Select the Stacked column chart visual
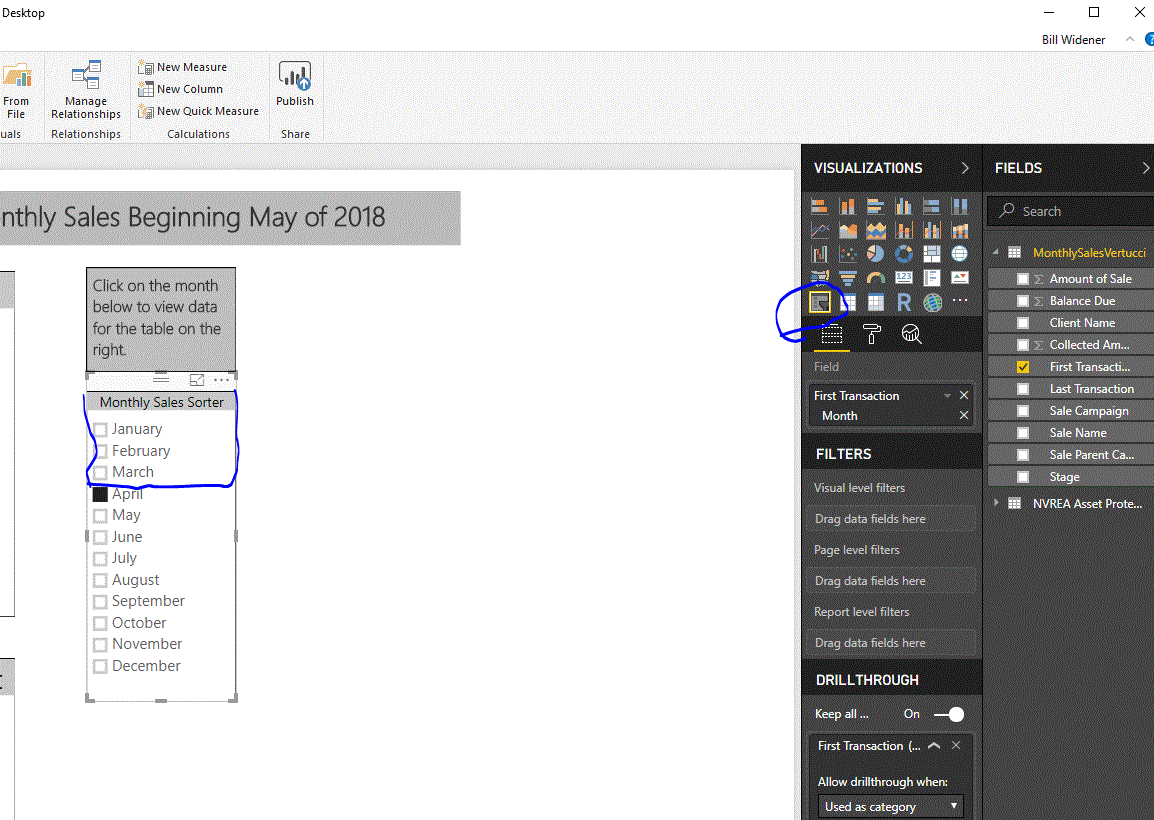This screenshot has height=820, width=1154. pos(847,206)
